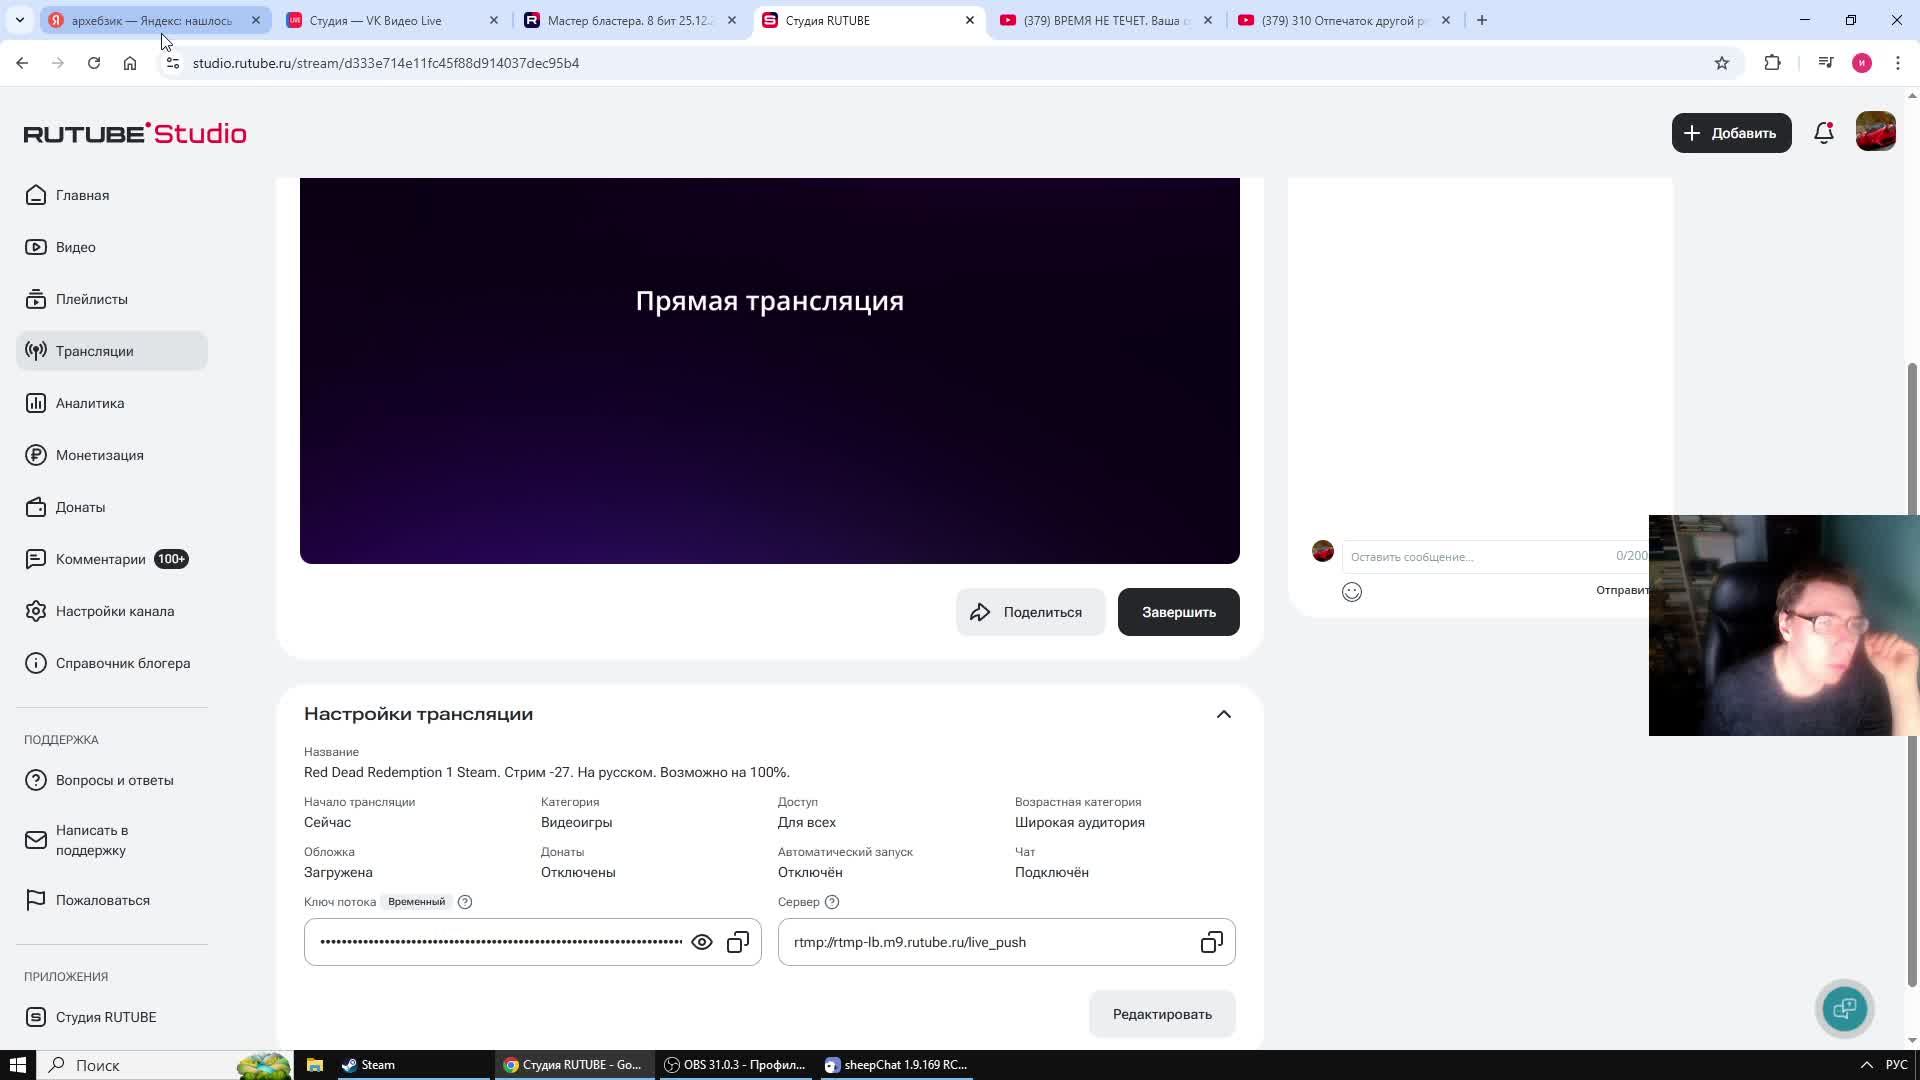Screen dimensions: 1920x1080
Task: Open the notifications bell
Action: tap(1824, 133)
